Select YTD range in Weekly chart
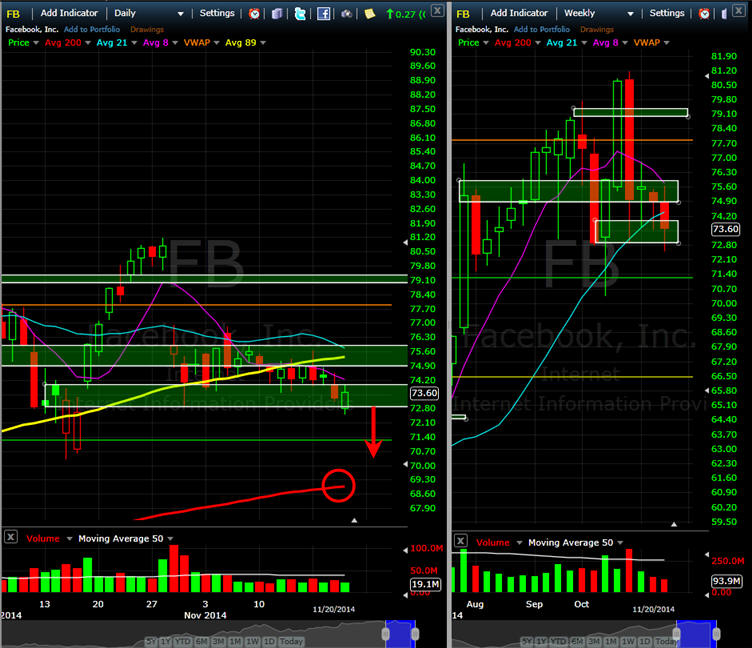The image size is (752, 648). (559, 641)
